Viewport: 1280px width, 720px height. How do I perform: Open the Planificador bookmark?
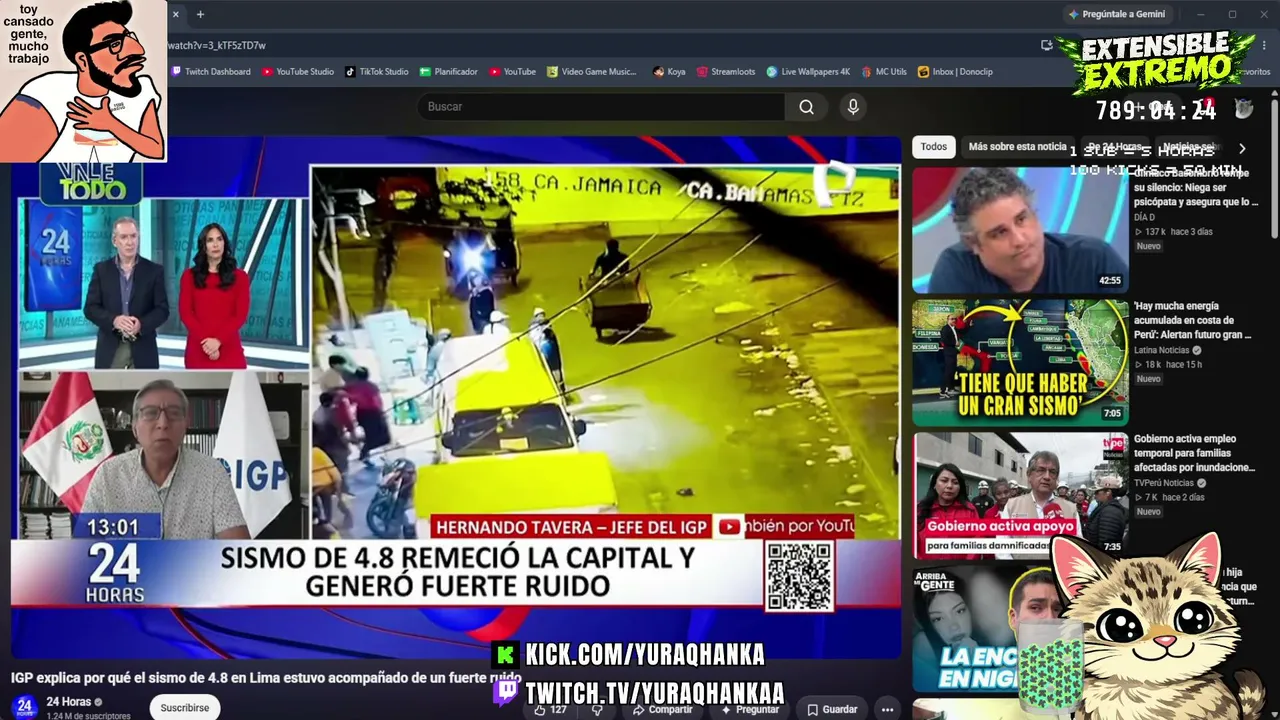tap(449, 72)
